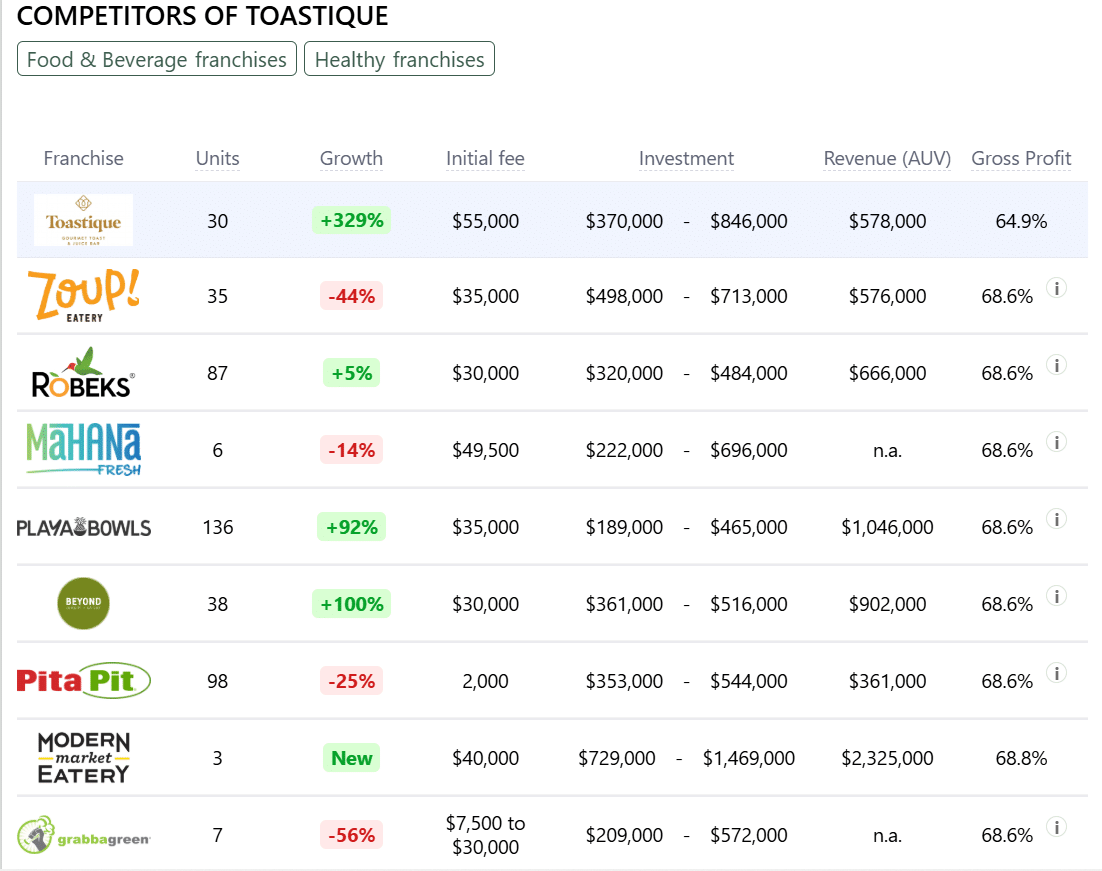The image size is (1102, 871).
Task: Click Zoup!'s $576,000 revenue value
Action: pyautogui.click(x=888, y=296)
